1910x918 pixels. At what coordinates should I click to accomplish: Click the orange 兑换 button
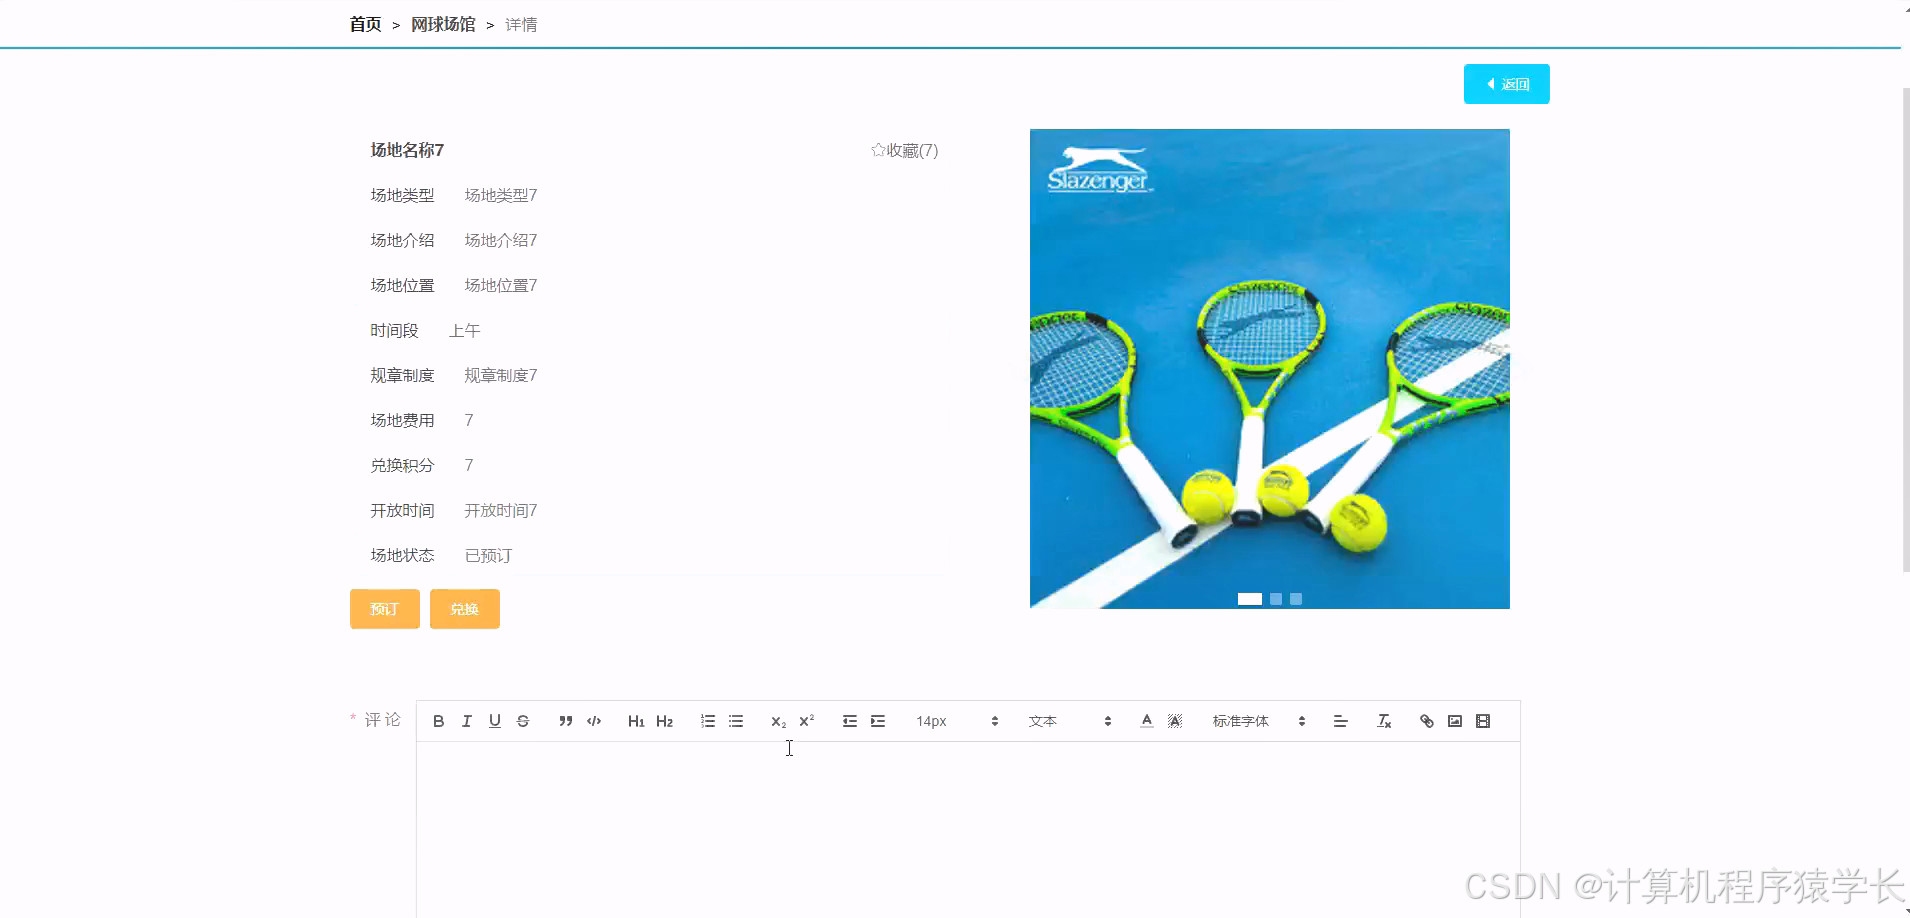[x=465, y=609]
